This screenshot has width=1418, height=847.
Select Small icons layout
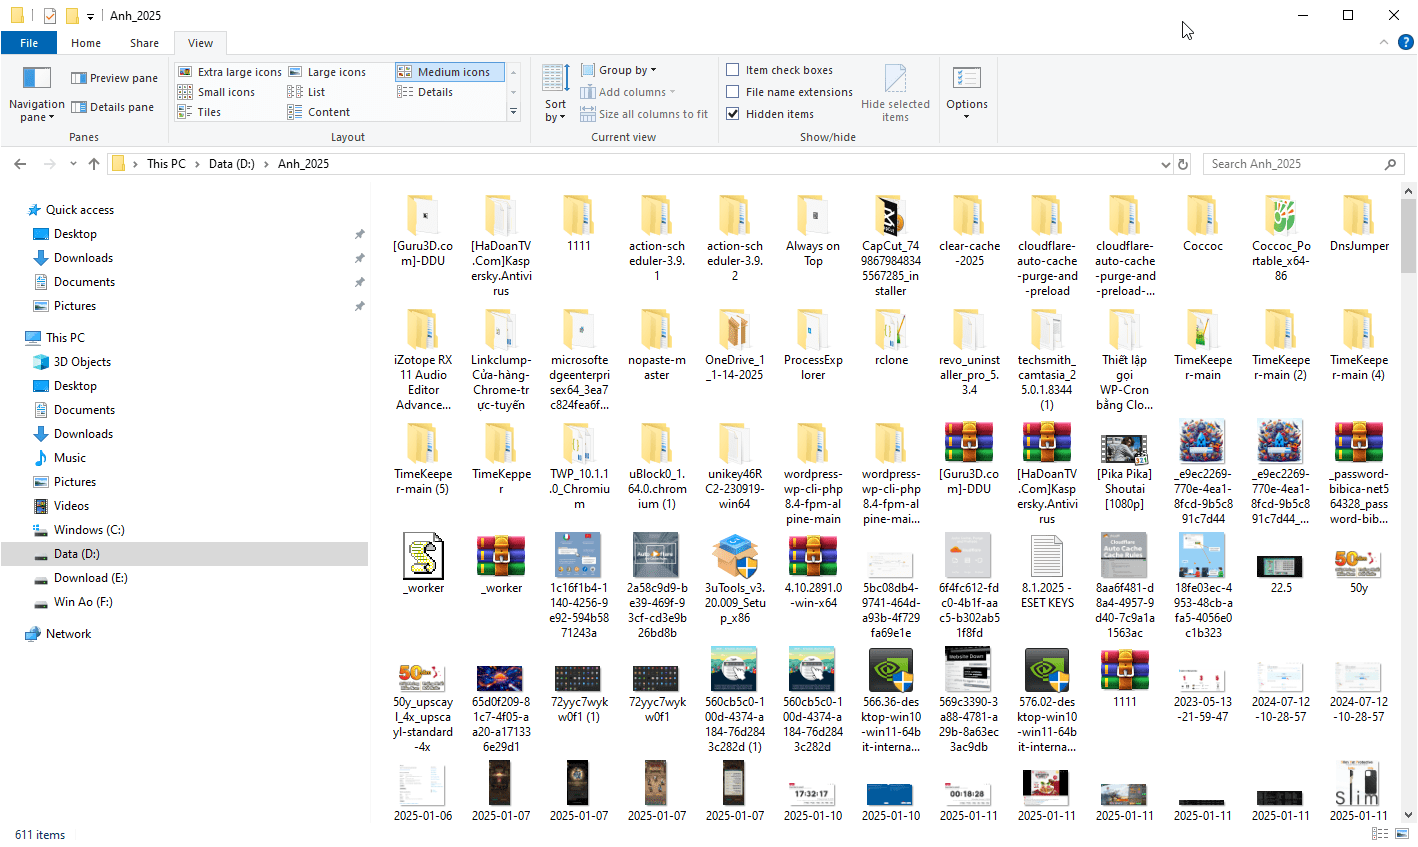216,92
